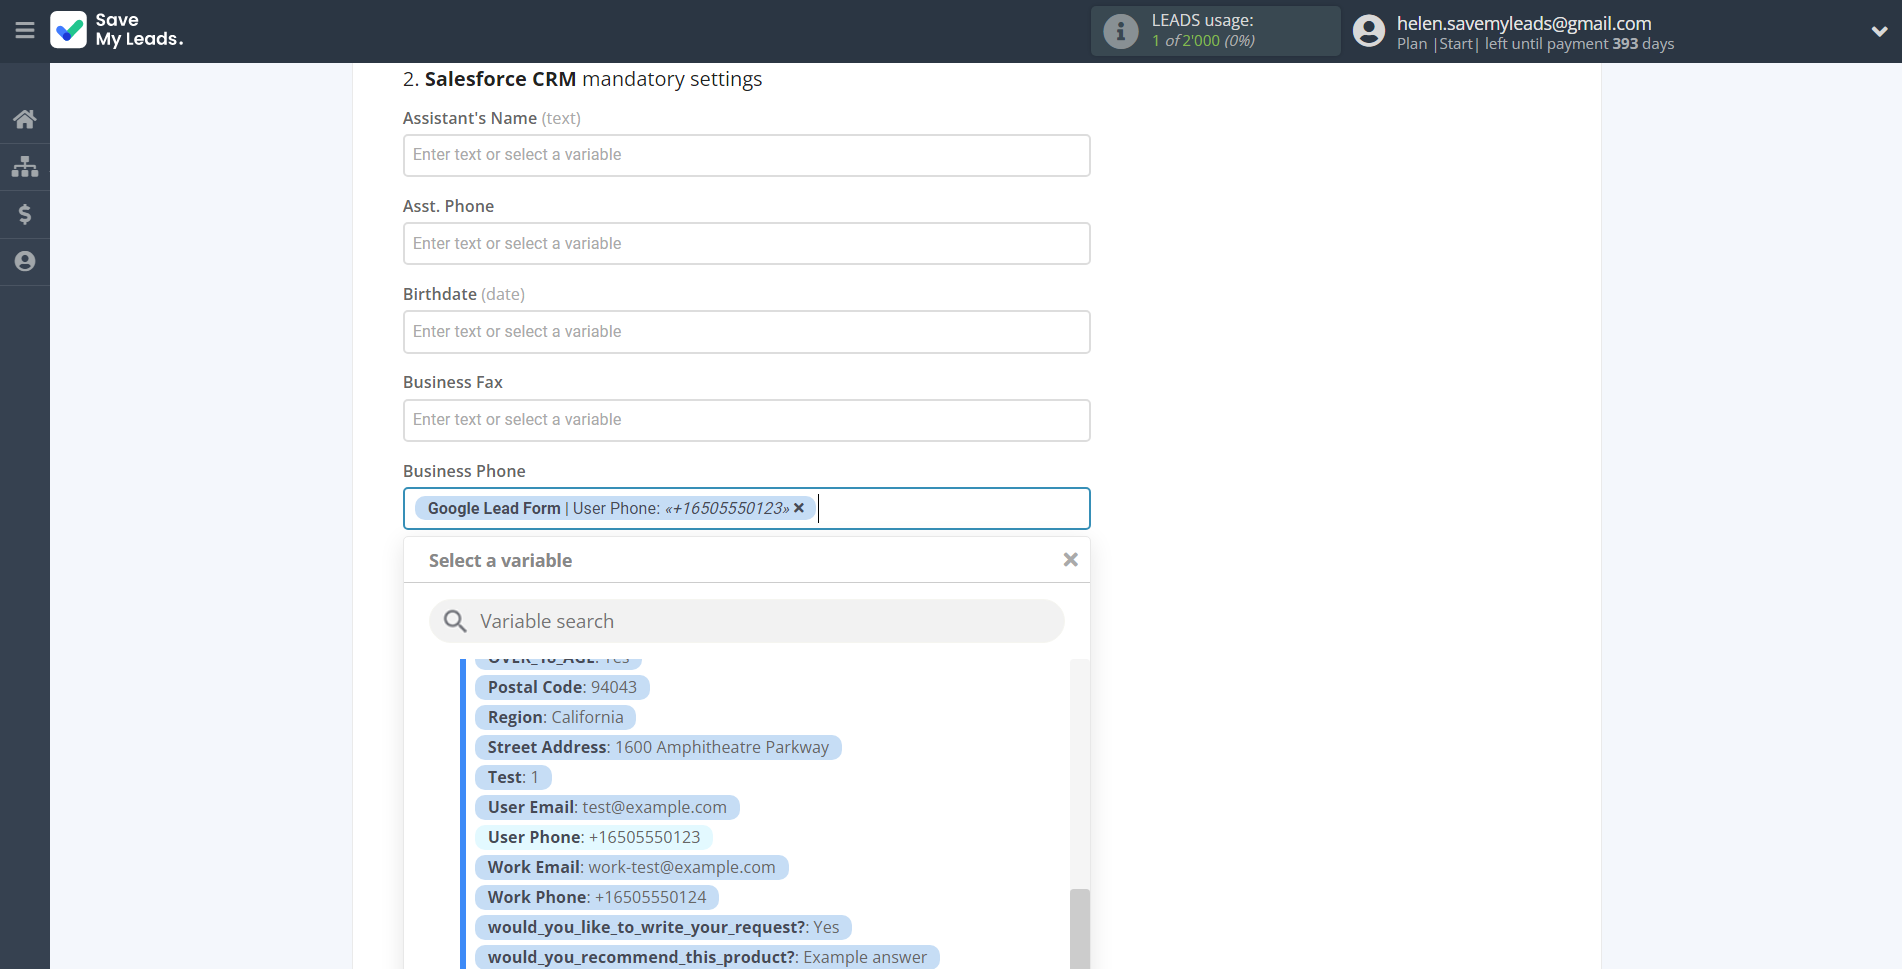The height and width of the screenshot is (969, 1902).
Task: Select the User Email variable
Action: pyautogui.click(x=607, y=807)
